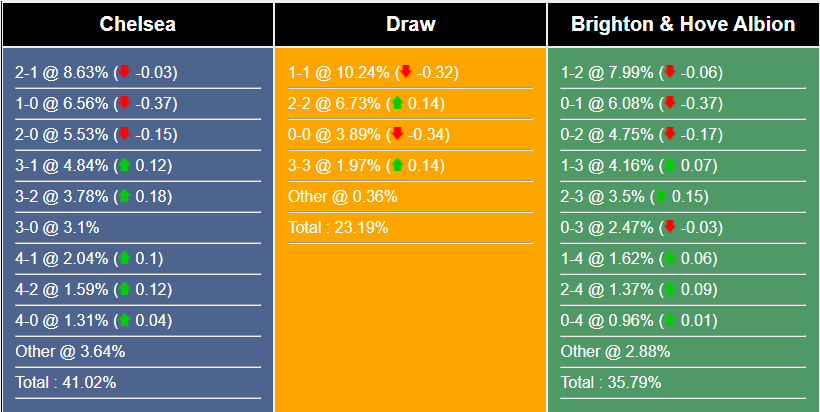Select the 3-0 @ 3.1% row

coord(57,227)
